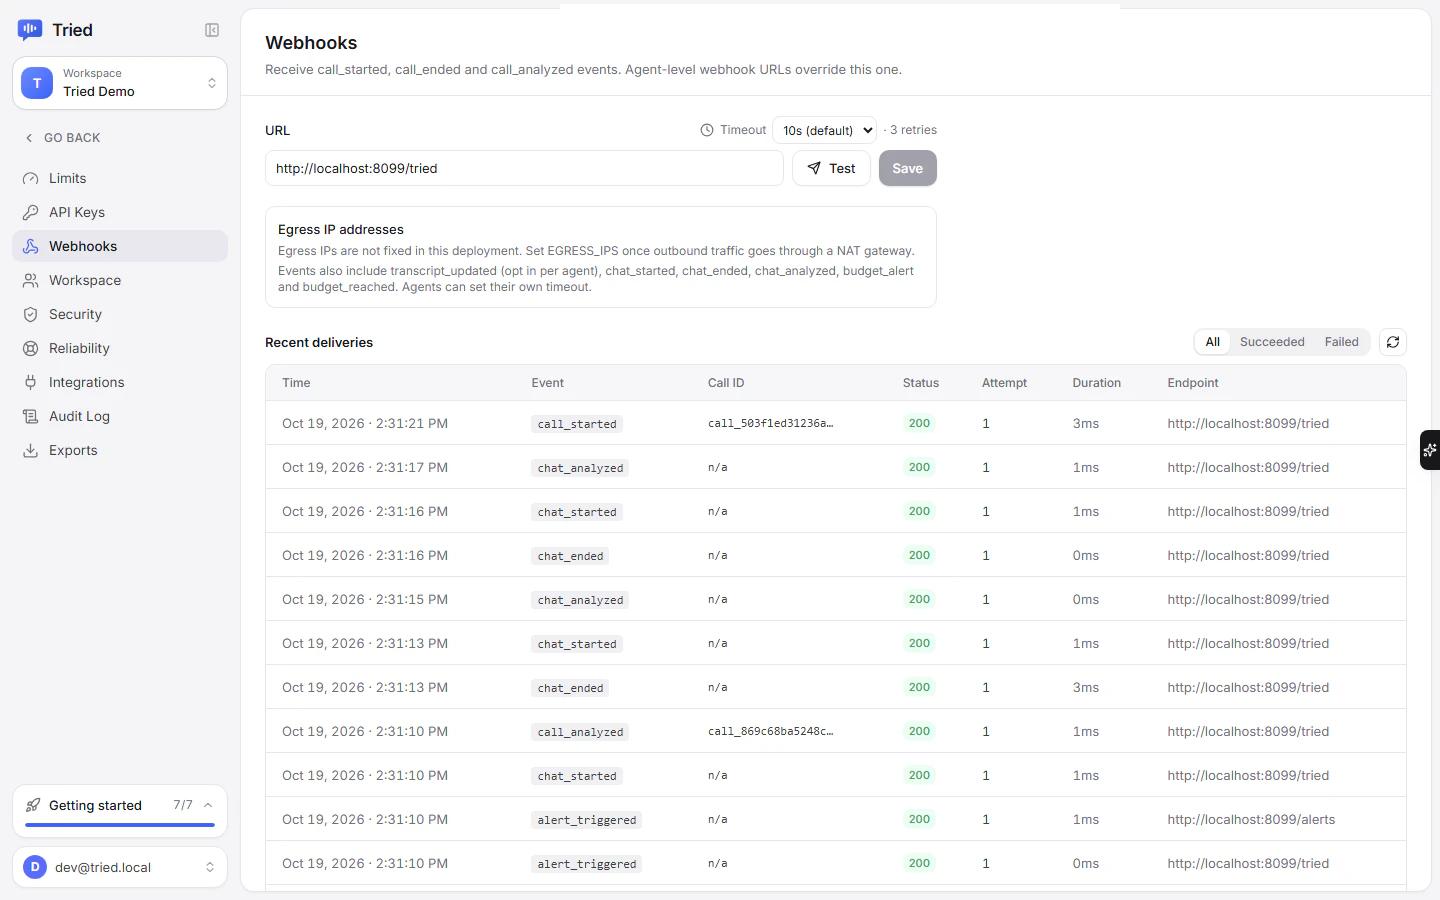Collapse the Getting started chevron
The width and height of the screenshot is (1440, 900).
click(x=208, y=805)
